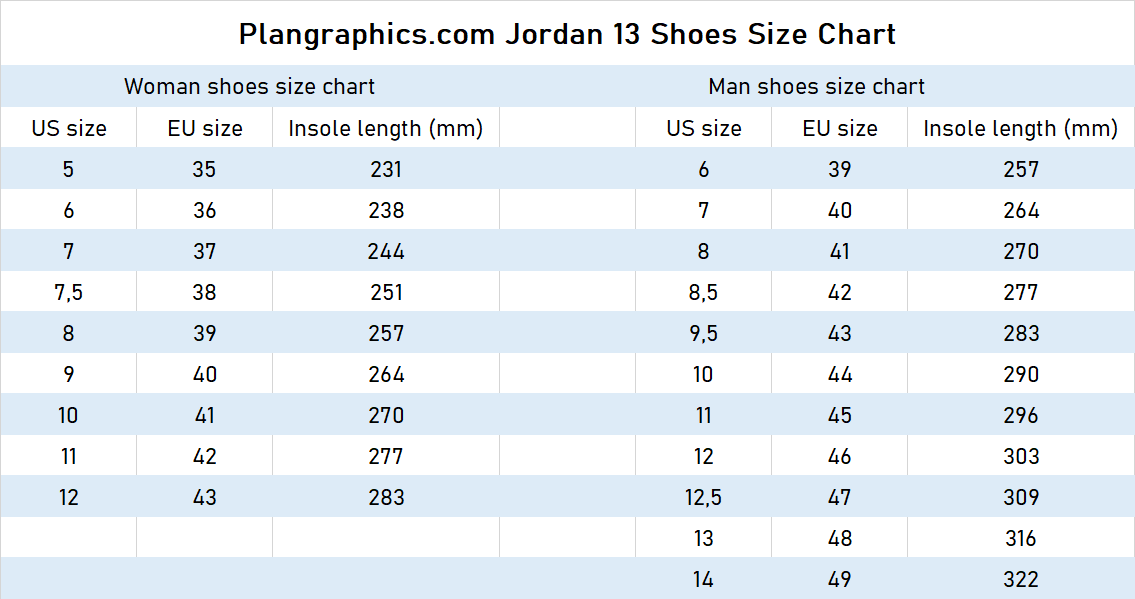Select the "Woman shoes size chart" header
This screenshot has width=1135, height=599.
point(249,86)
